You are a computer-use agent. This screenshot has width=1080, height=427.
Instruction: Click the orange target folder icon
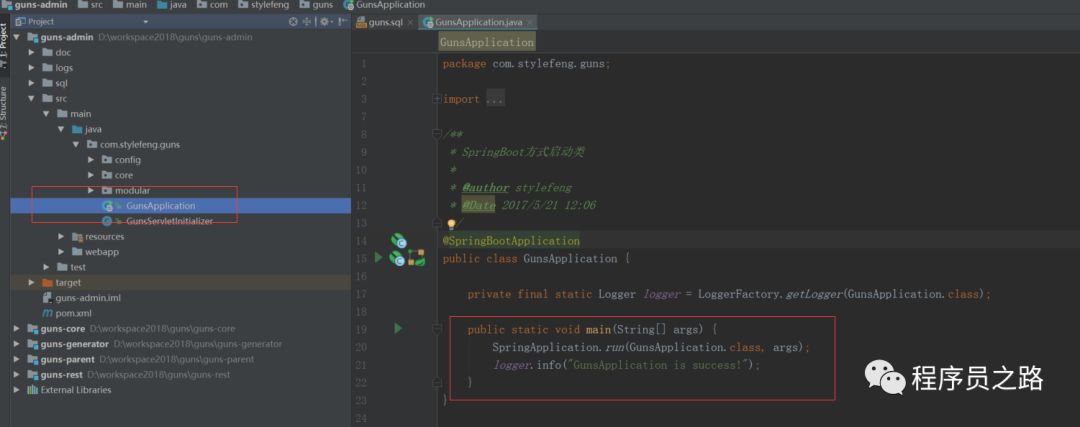(48, 282)
